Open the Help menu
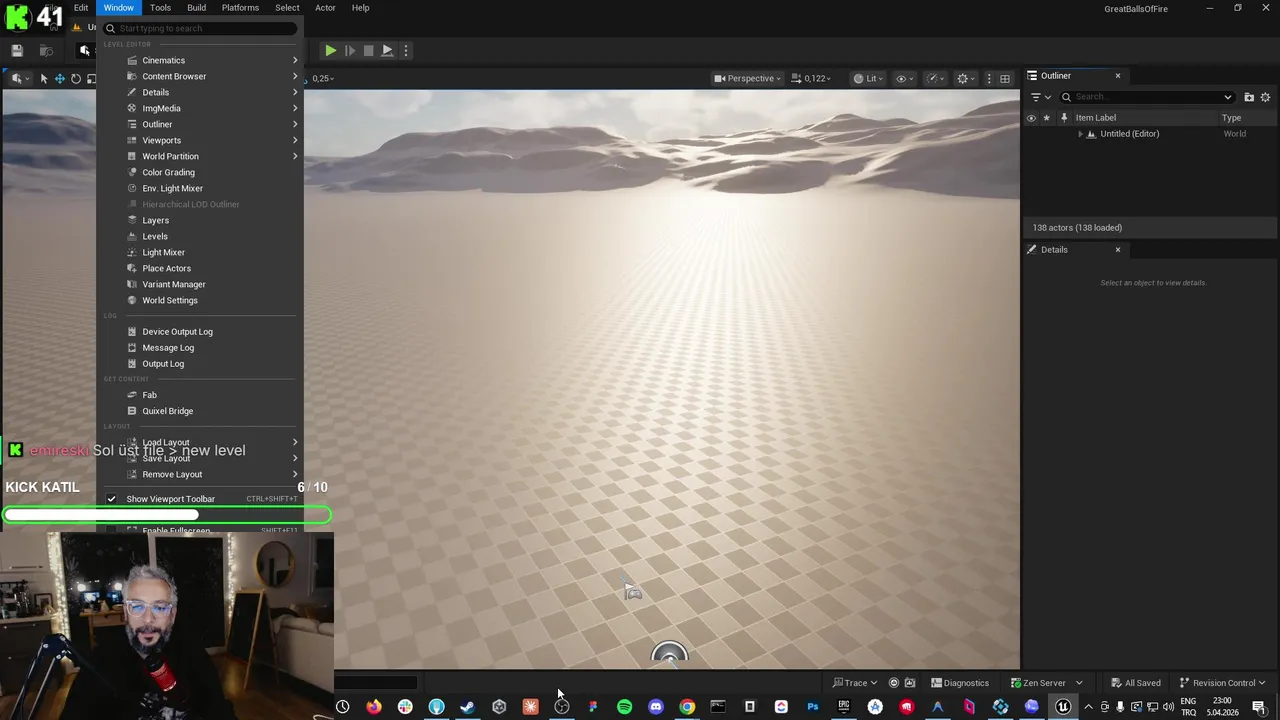The width and height of the screenshot is (1280, 720). 360,8
